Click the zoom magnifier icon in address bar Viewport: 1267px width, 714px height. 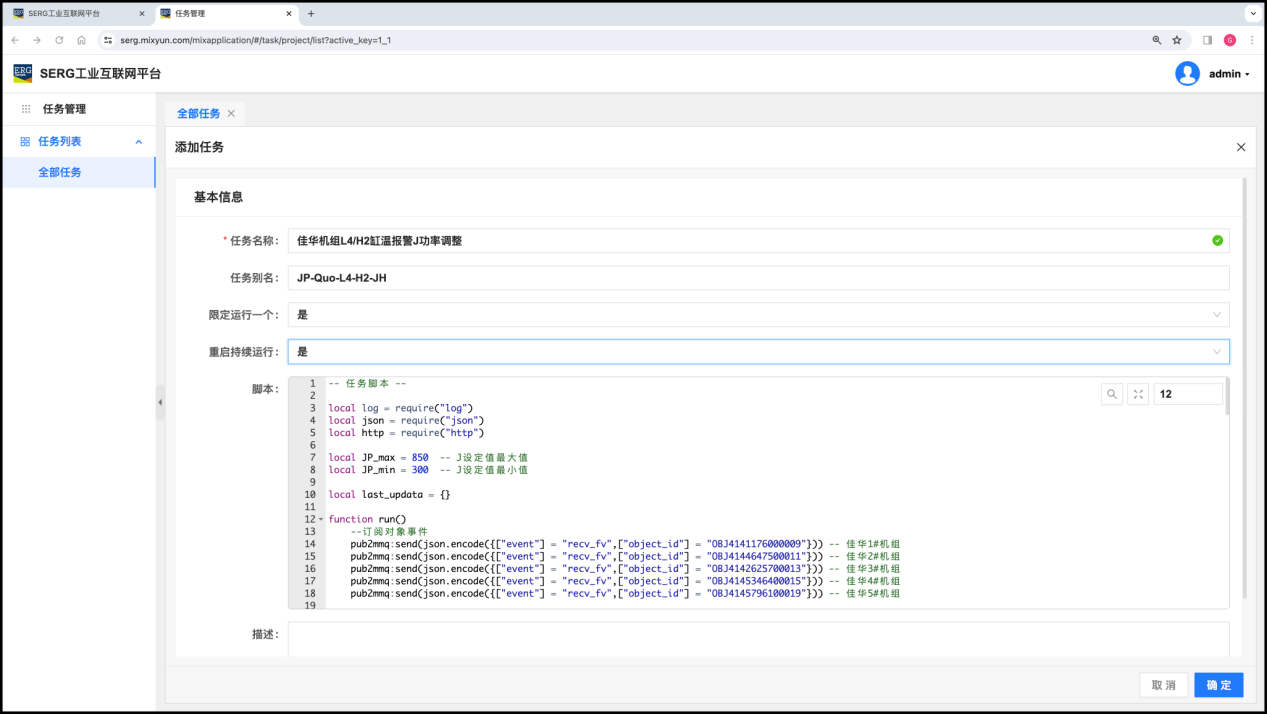(1157, 40)
